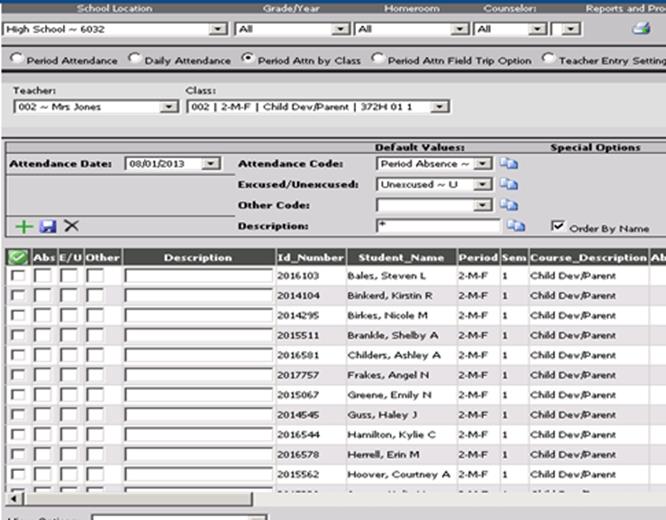The width and height of the screenshot is (666, 520).
Task: Select Teacher Entry Setting radio button
Action: [548, 58]
